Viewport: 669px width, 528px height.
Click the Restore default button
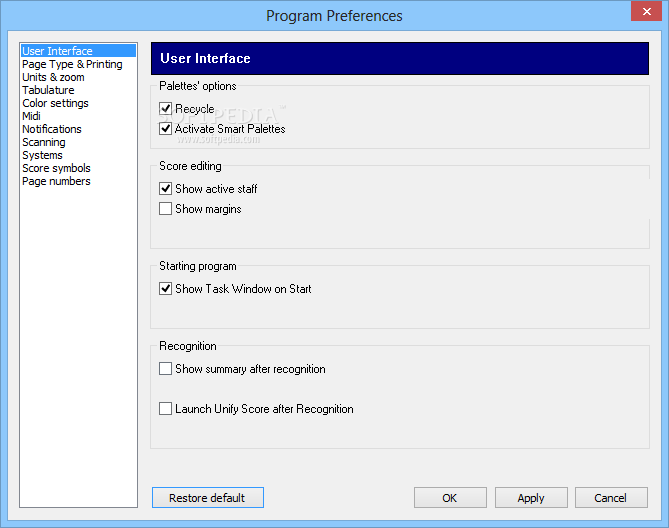pyautogui.click(x=207, y=498)
